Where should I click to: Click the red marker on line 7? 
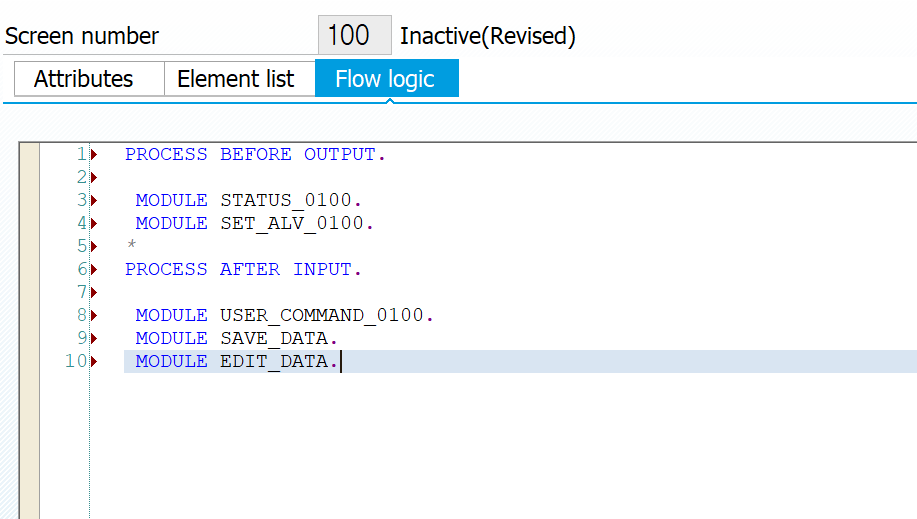point(94,292)
